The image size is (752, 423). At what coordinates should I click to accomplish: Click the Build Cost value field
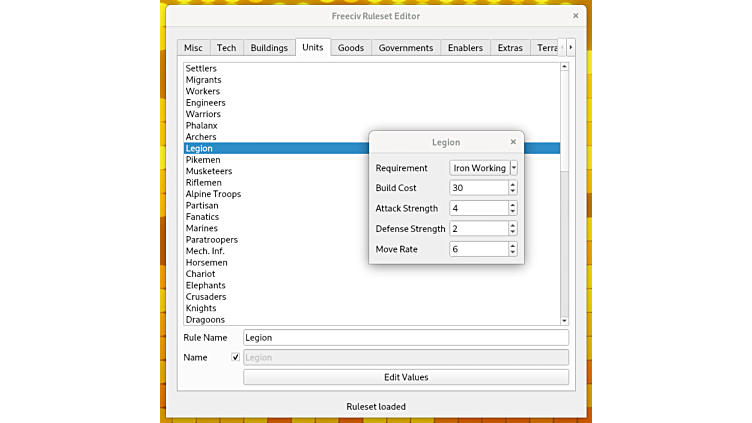(x=478, y=188)
